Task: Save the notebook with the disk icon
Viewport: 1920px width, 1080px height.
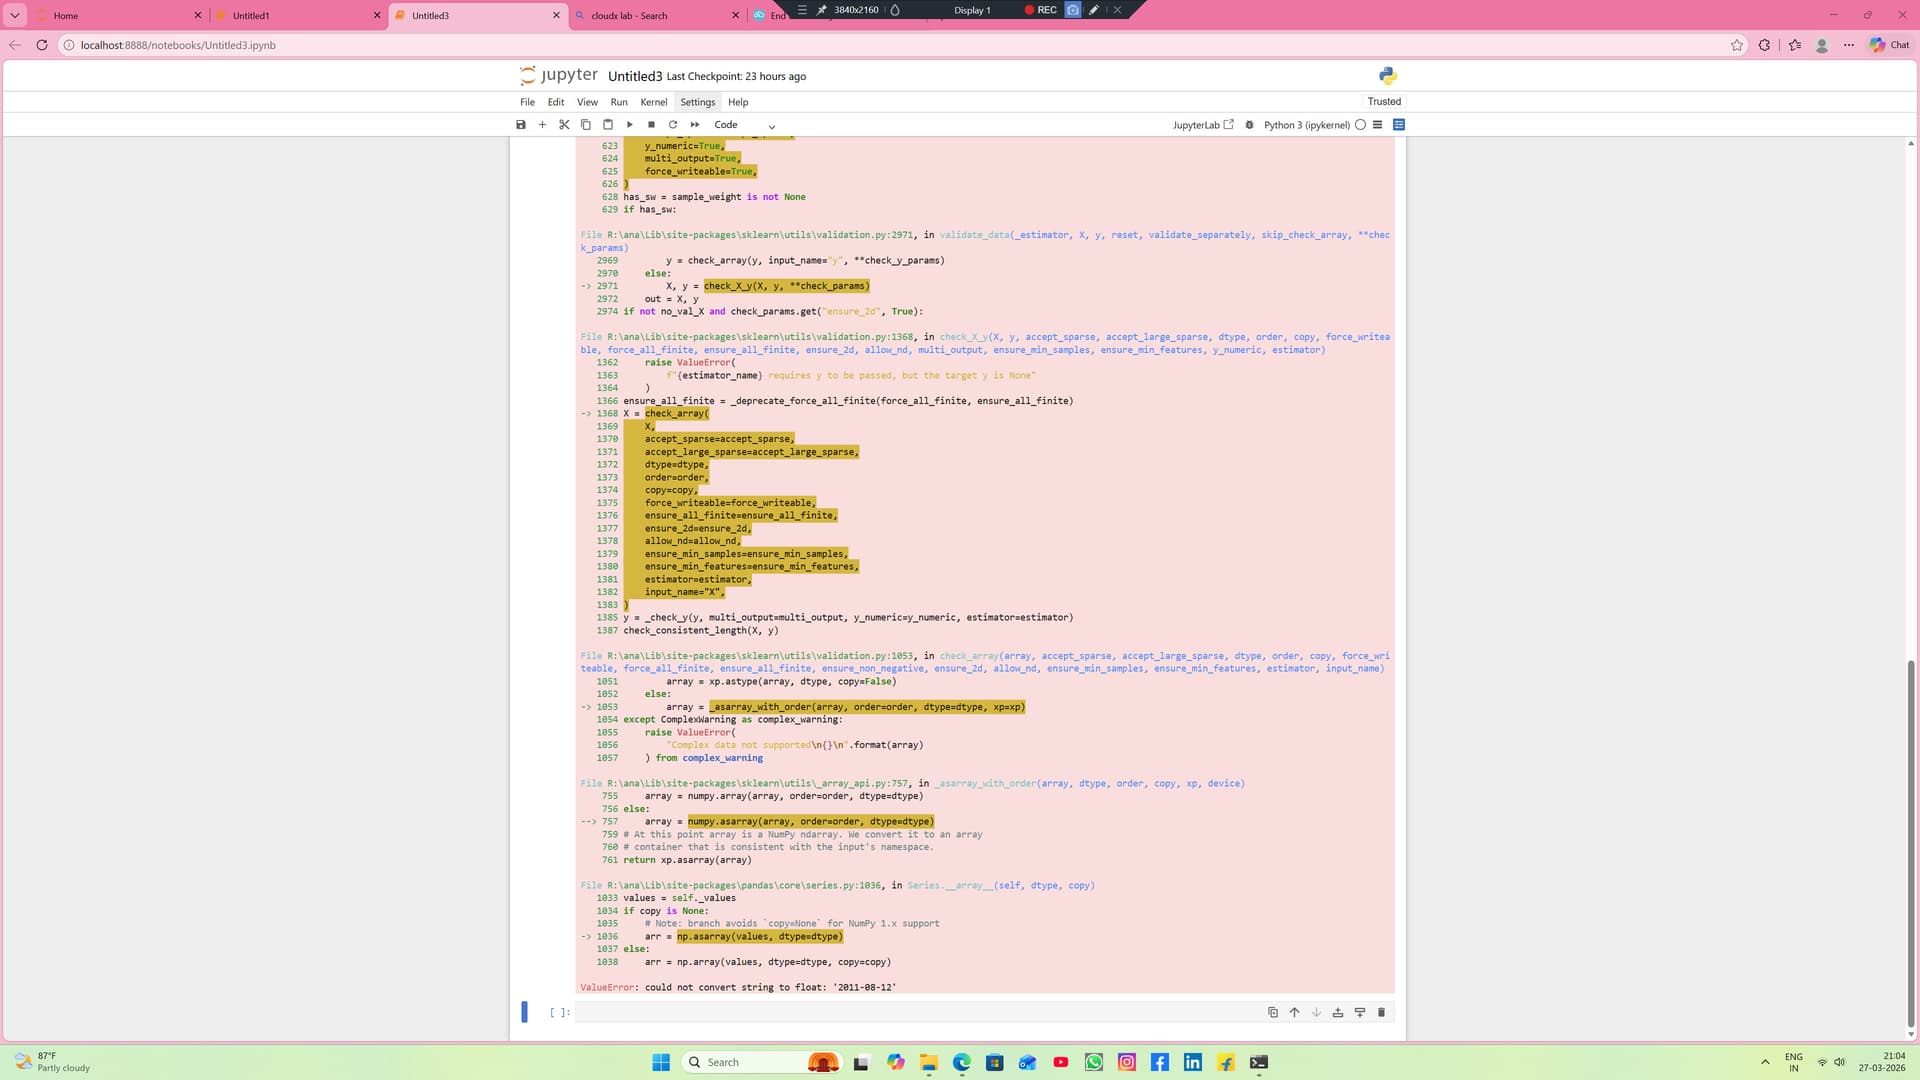Action: (520, 125)
